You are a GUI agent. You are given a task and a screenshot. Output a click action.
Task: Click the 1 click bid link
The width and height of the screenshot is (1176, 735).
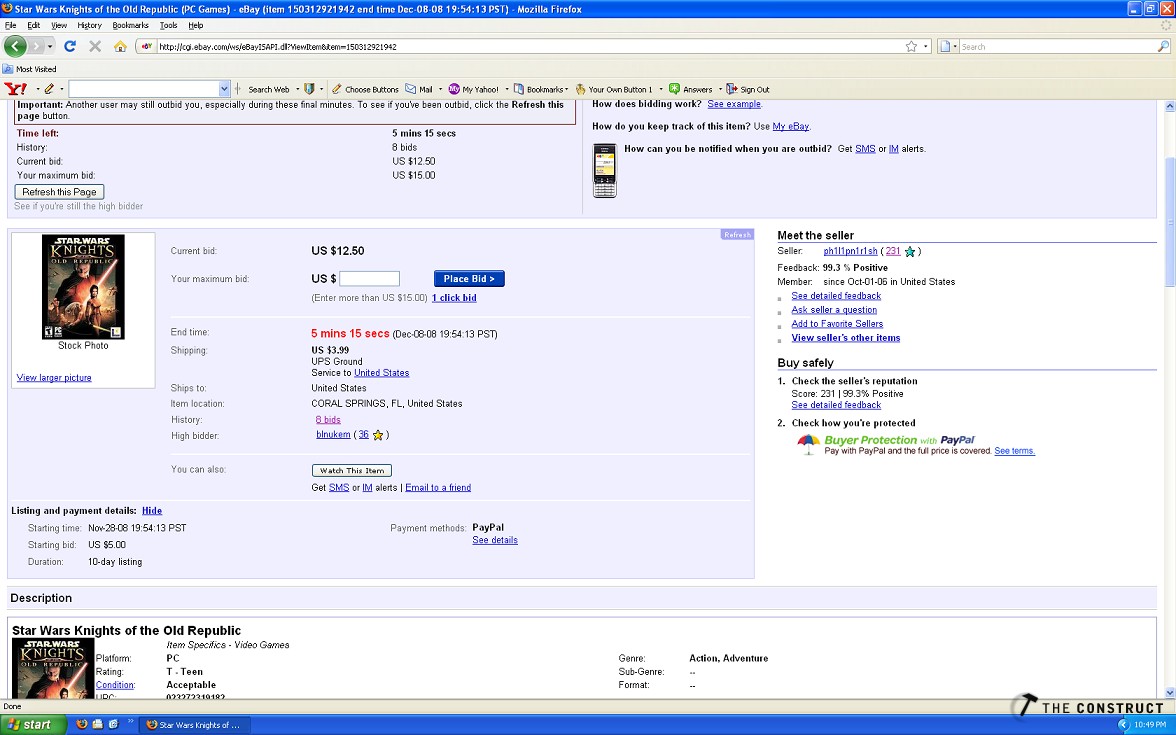point(454,298)
